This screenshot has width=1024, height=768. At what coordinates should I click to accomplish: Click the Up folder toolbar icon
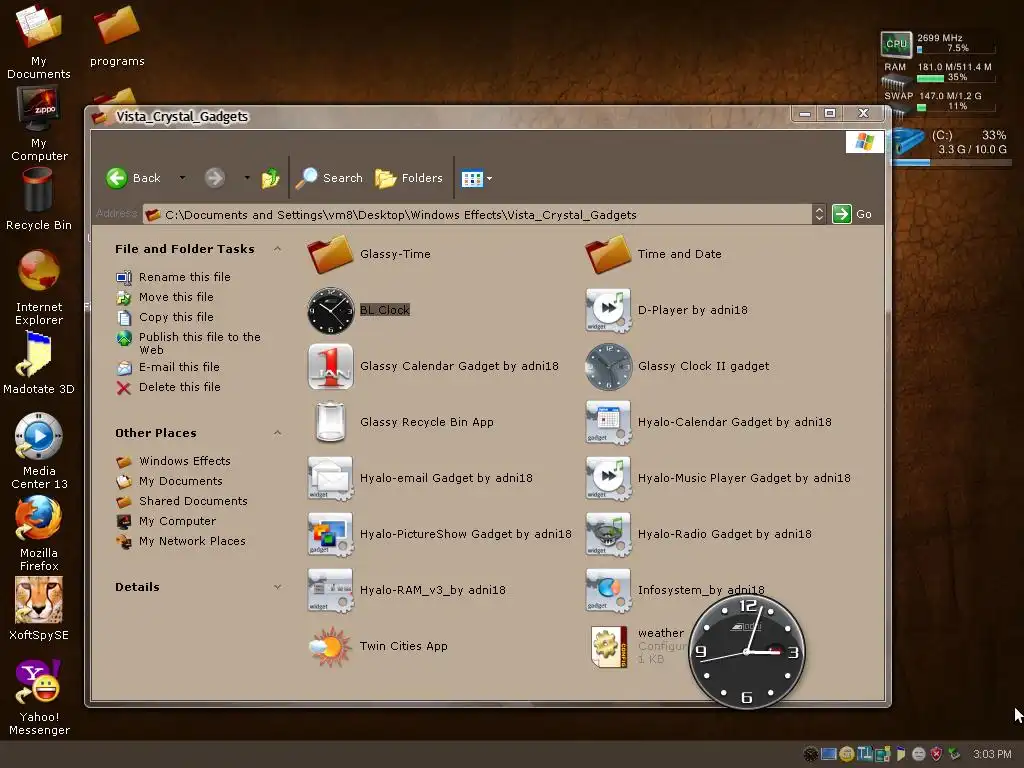[x=270, y=178]
